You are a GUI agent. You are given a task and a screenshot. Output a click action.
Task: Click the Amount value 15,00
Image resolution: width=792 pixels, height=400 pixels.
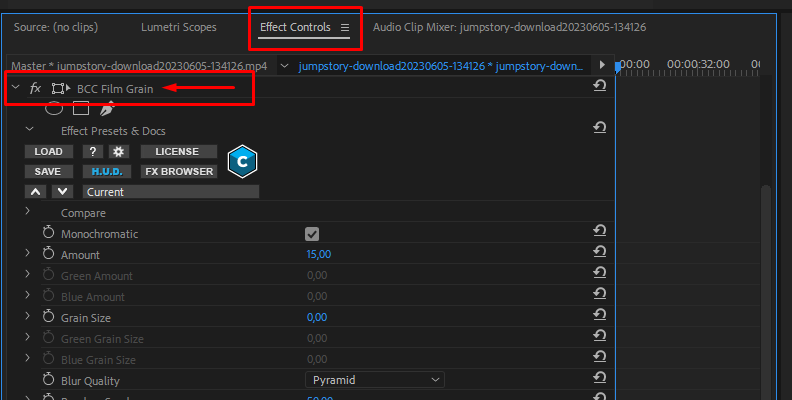pyautogui.click(x=319, y=255)
